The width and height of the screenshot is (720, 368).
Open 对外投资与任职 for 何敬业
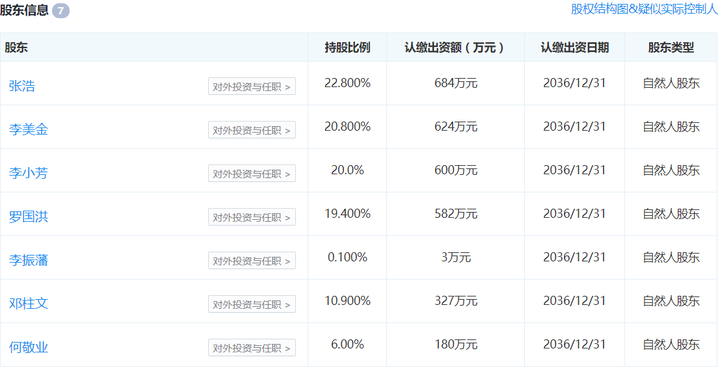pyautogui.click(x=252, y=348)
